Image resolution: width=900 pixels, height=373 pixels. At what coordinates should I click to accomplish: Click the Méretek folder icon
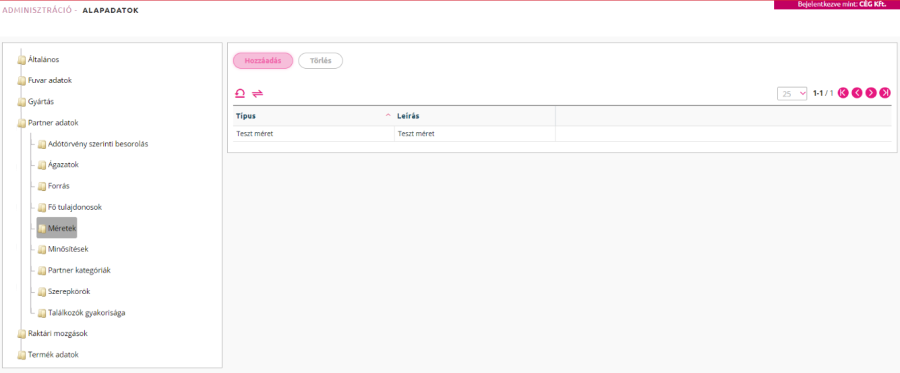[x=42, y=228]
